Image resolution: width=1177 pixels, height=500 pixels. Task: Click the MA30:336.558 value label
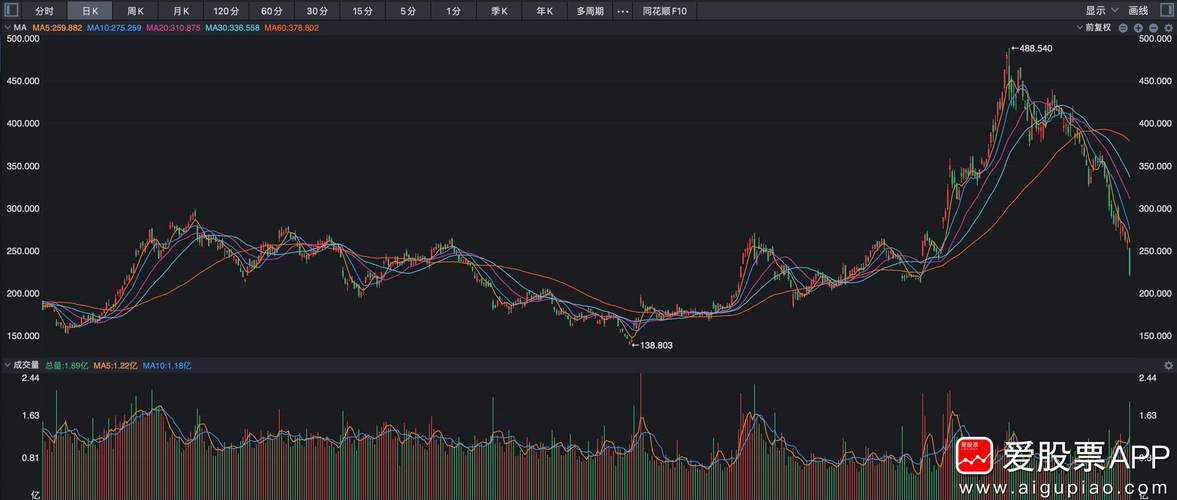click(233, 28)
